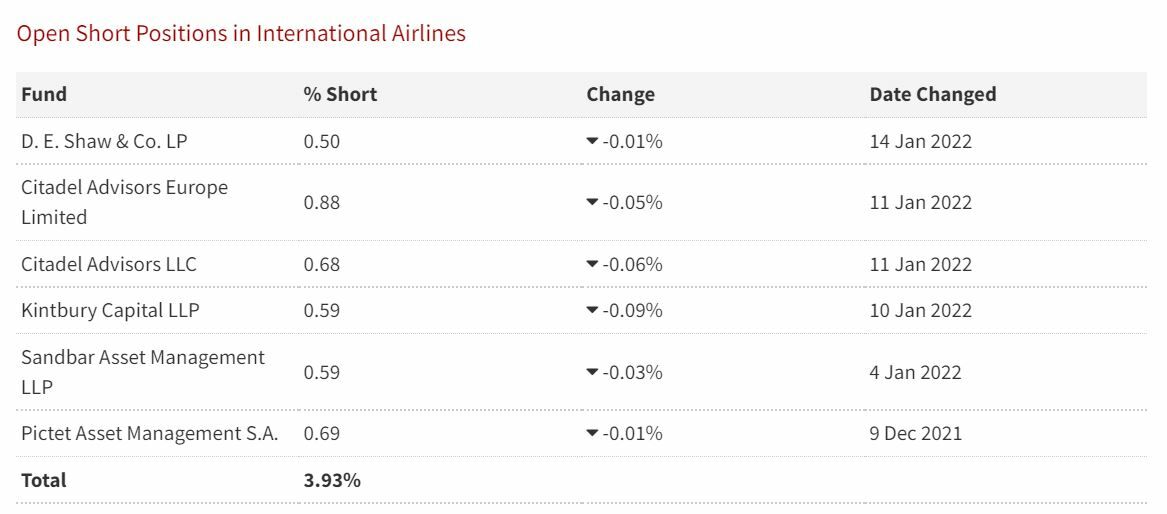1167x514 pixels.
Task: Click the Change column header
Action: pyautogui.click(x=620, y=95)
